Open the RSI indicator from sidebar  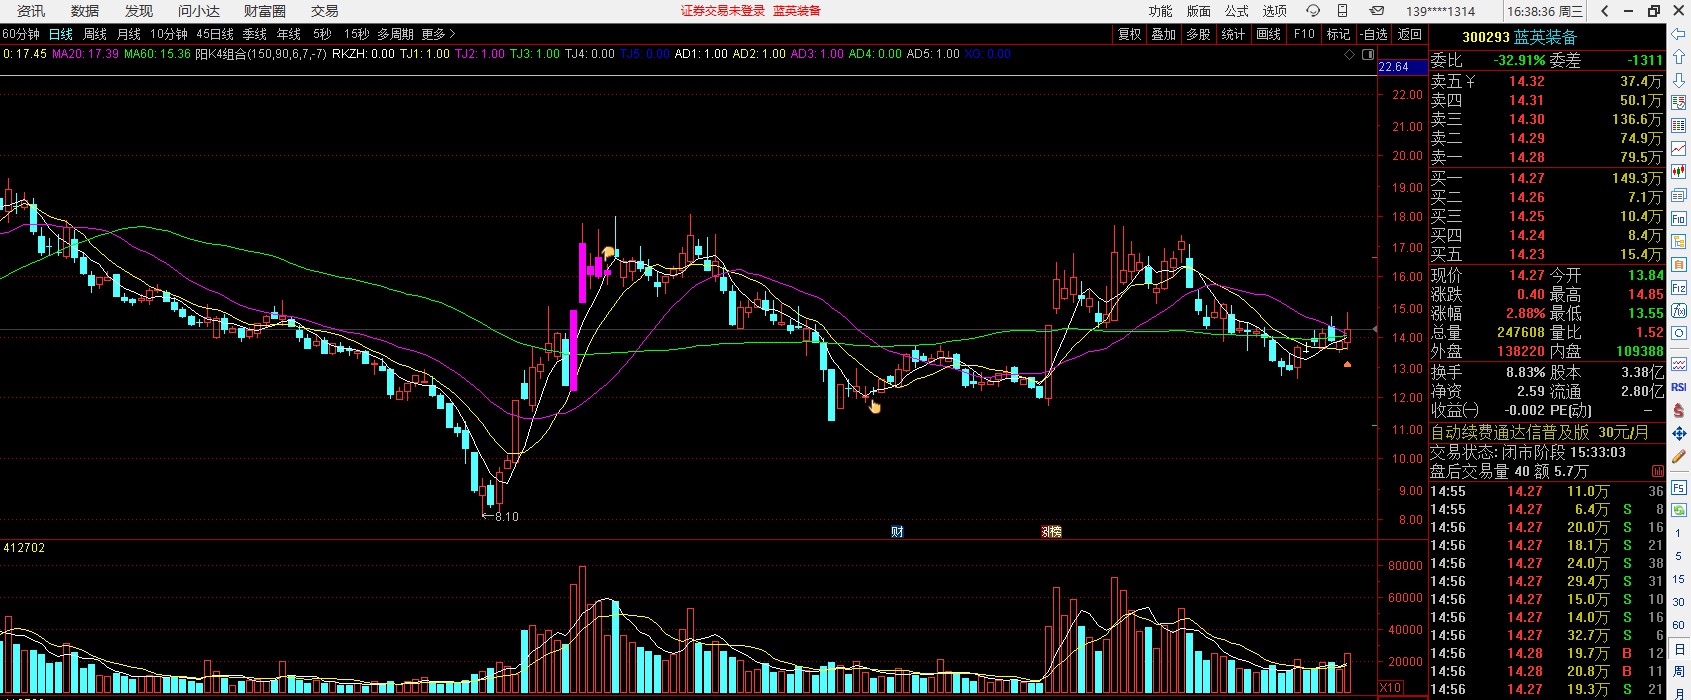pyautogui.click(x=1679, y=387)
